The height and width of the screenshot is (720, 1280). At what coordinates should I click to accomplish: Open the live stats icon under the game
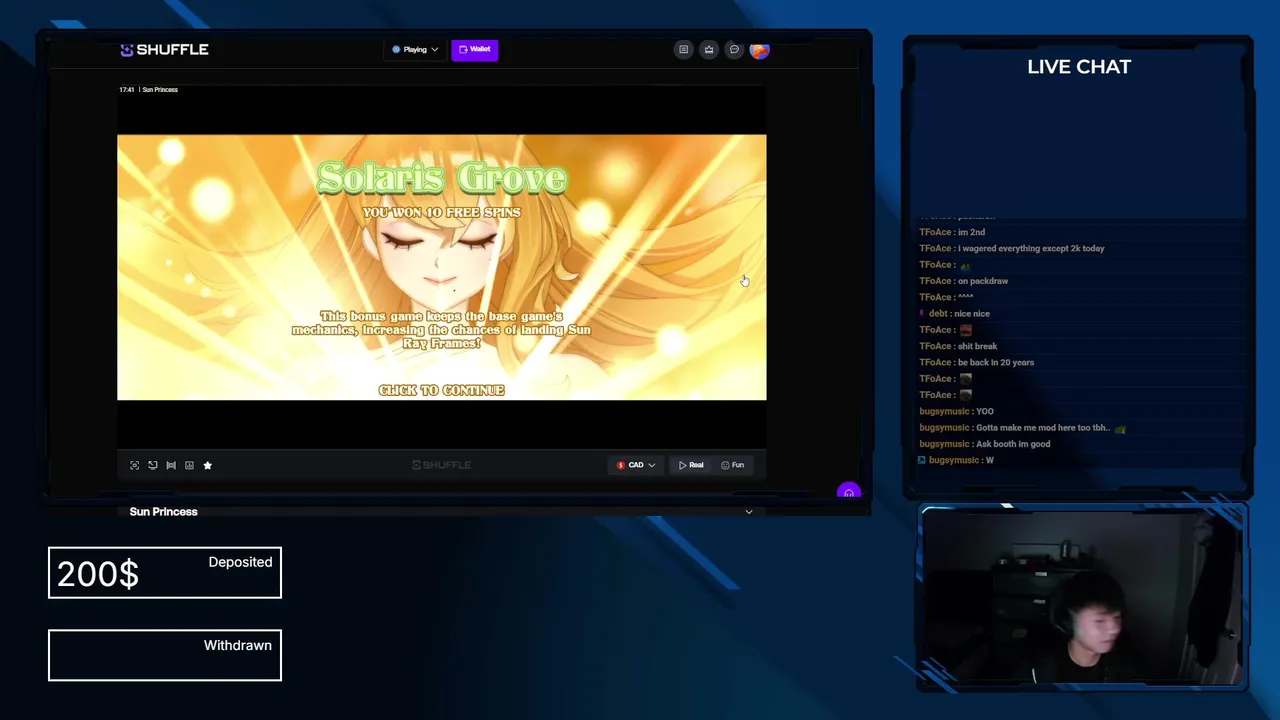tap(189, 465)
